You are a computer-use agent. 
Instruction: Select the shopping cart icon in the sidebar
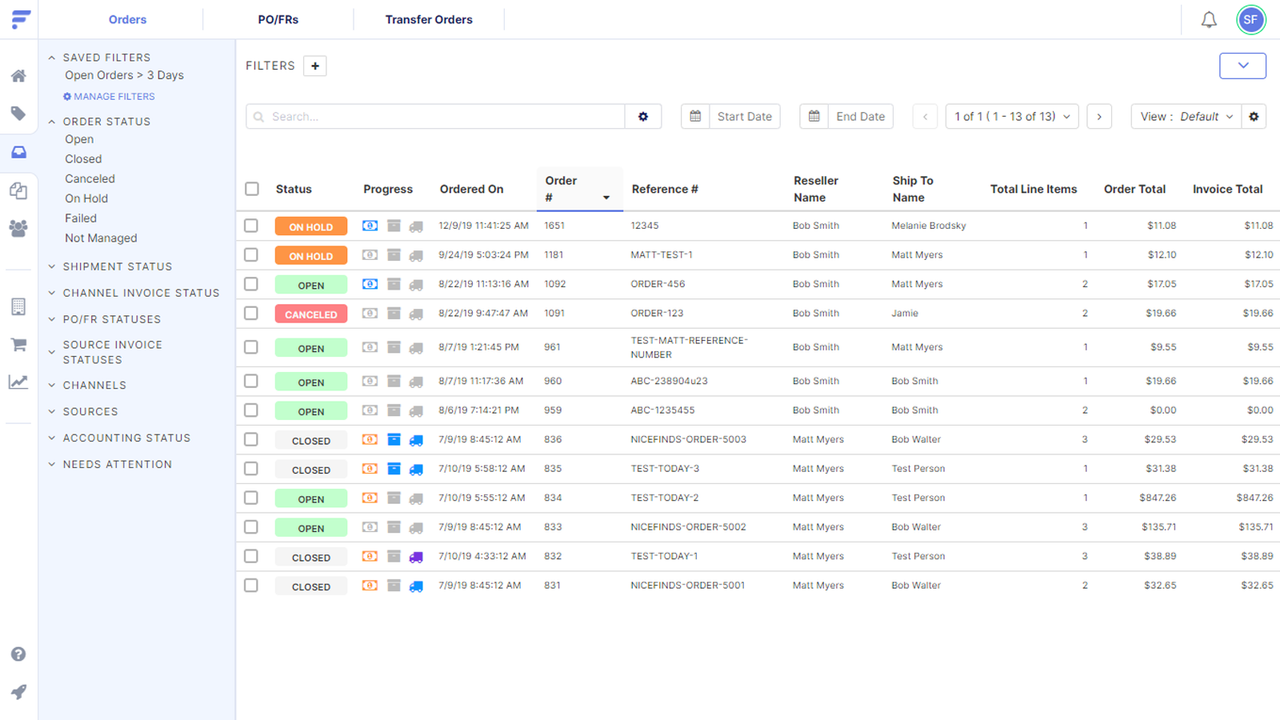point(18,342)
